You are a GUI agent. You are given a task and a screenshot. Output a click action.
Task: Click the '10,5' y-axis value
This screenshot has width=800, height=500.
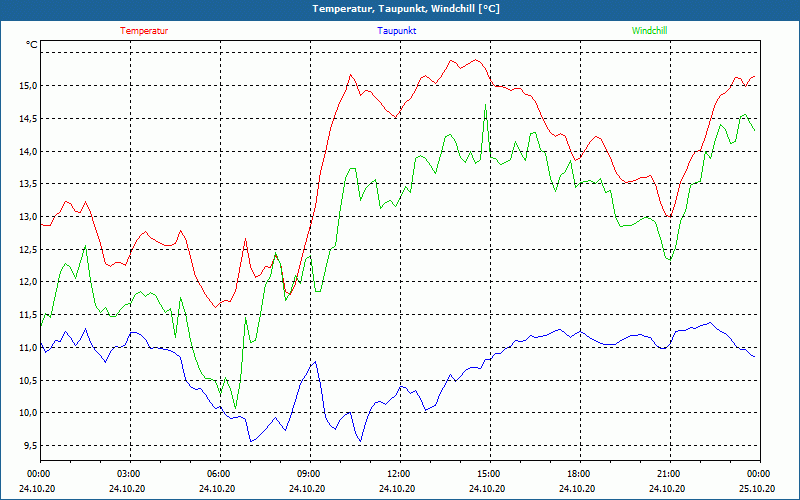29,381
